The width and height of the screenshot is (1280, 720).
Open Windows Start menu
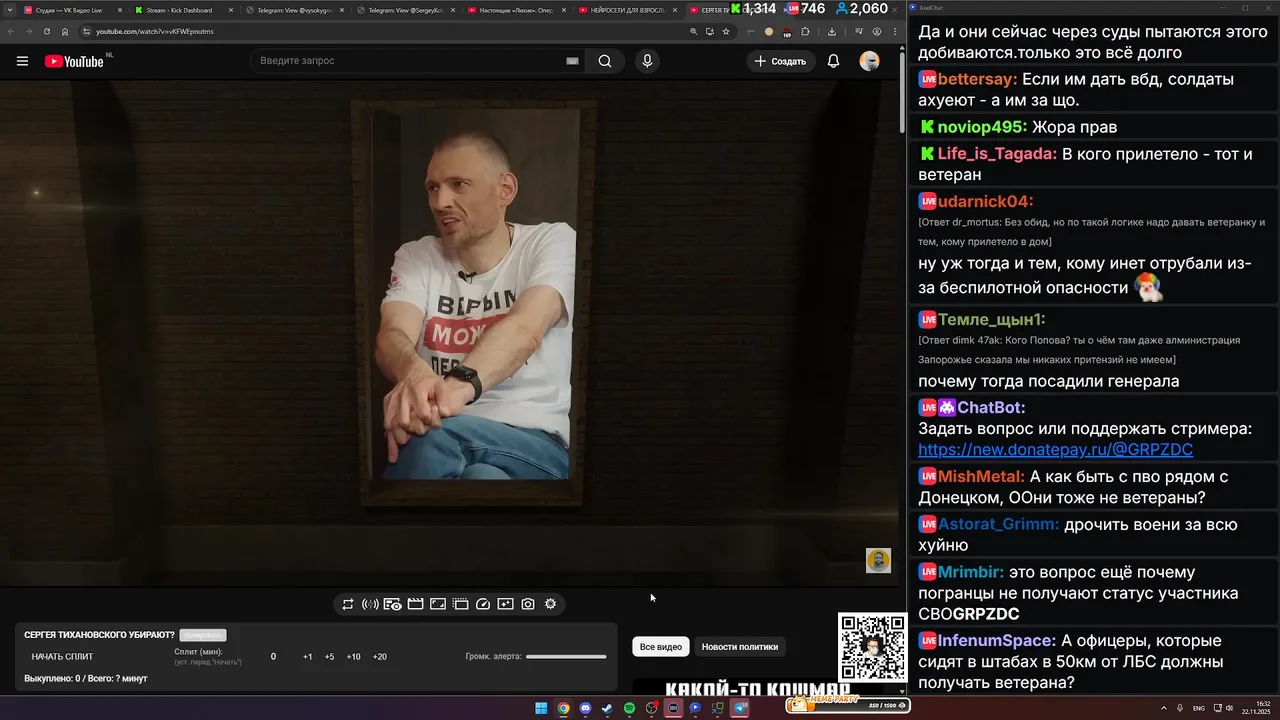(541, 708)
